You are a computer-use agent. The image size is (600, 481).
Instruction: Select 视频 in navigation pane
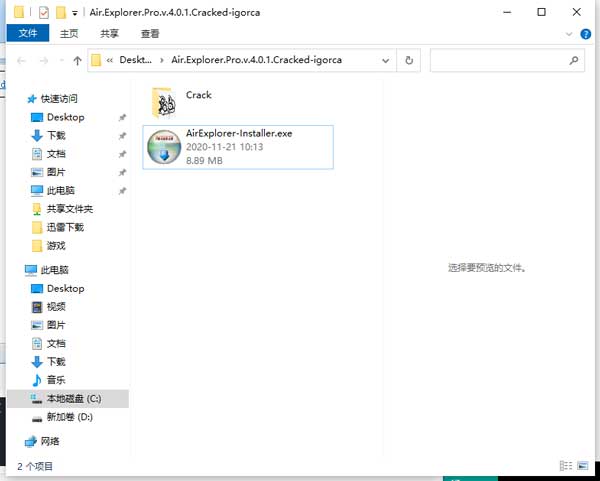(56, 307)
